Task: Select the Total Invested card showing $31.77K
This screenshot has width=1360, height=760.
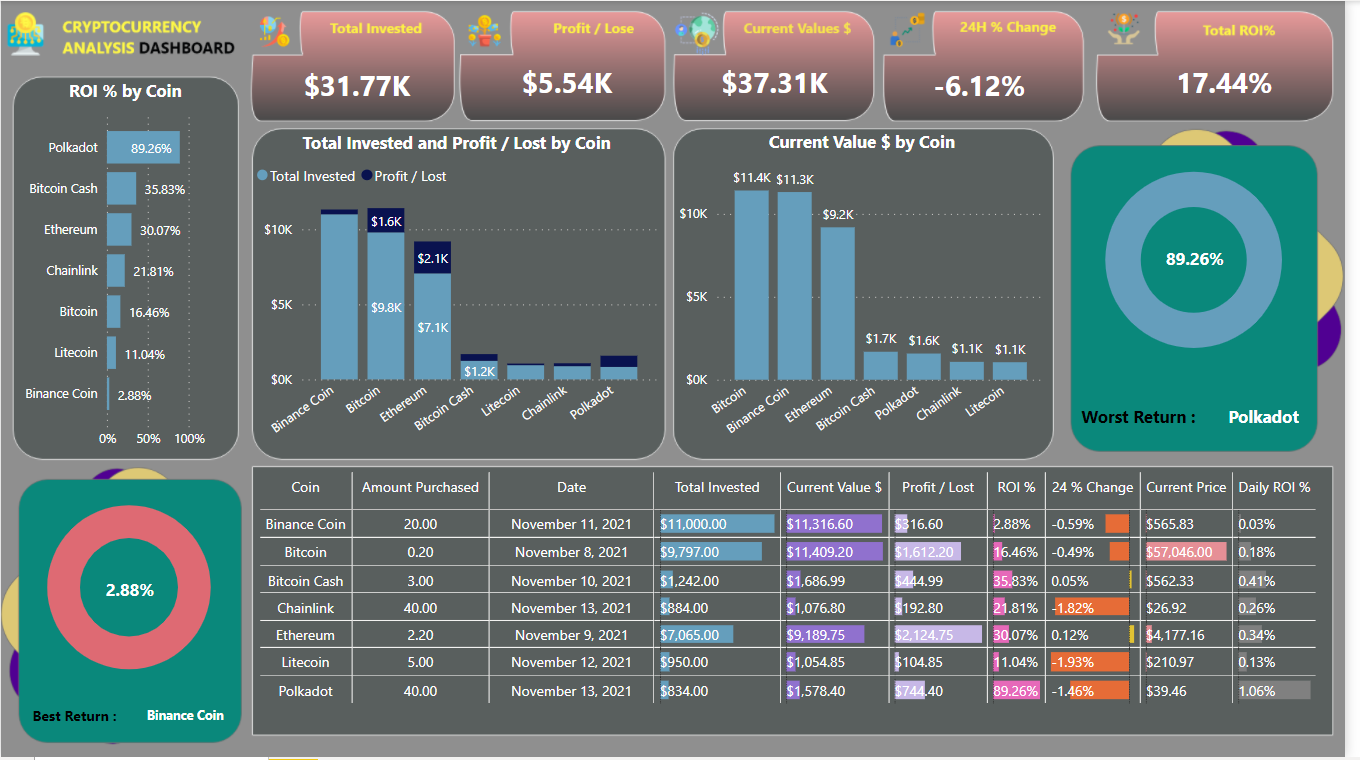Action: pos(352,66)
